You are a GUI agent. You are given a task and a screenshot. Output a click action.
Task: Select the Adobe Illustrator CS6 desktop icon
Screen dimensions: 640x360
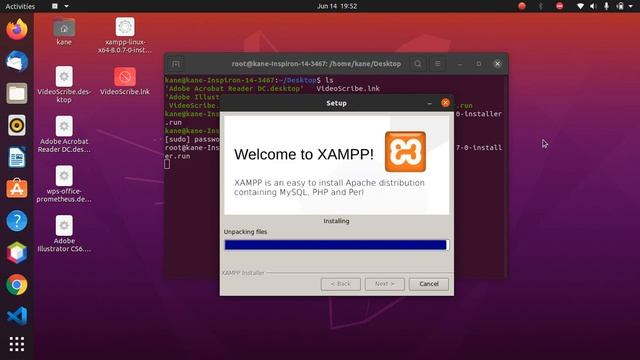click(x=64, y=234)
